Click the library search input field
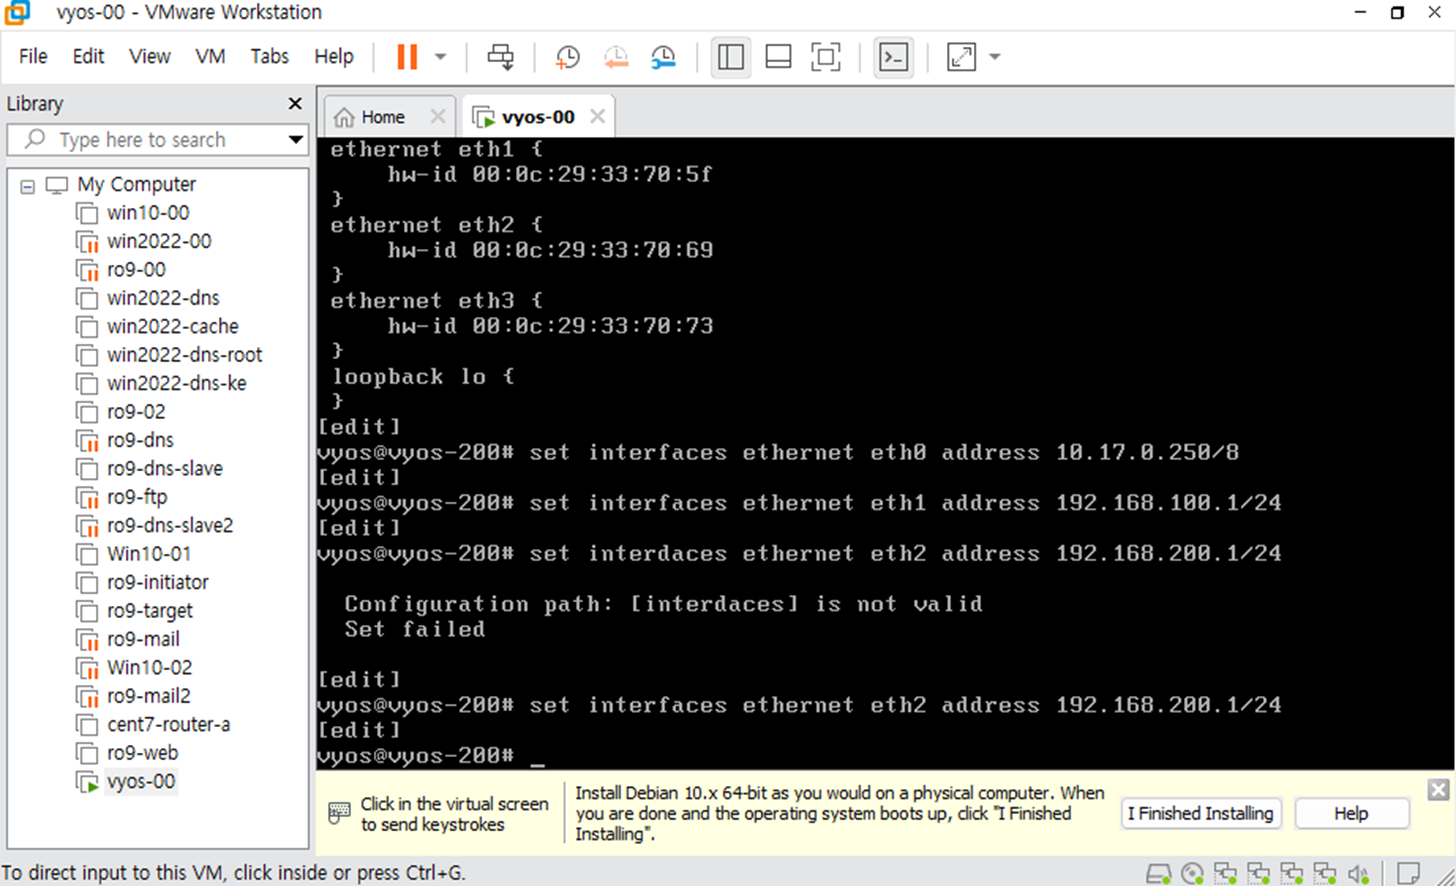This screenshot has height=886, width=1456. click(x=145, y=140)
